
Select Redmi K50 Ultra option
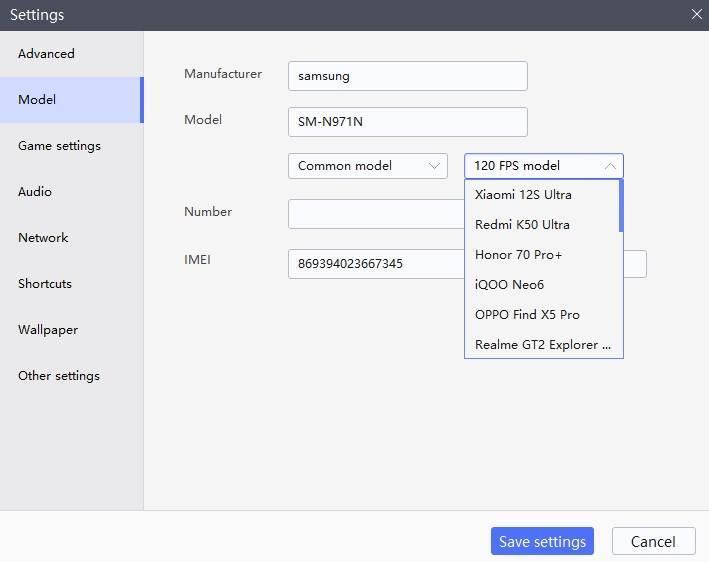[522, 225]
